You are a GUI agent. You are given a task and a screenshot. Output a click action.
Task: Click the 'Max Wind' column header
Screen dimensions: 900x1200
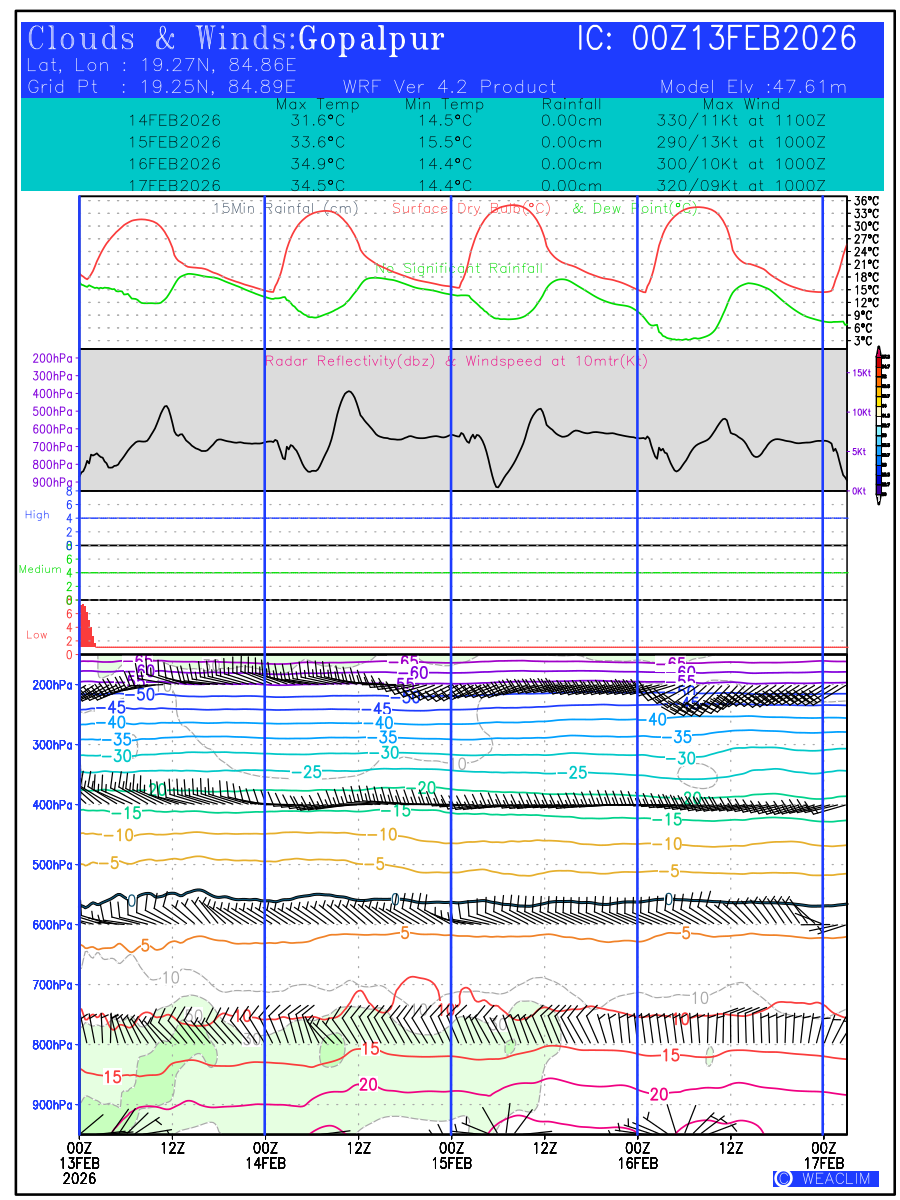point(741,104)
